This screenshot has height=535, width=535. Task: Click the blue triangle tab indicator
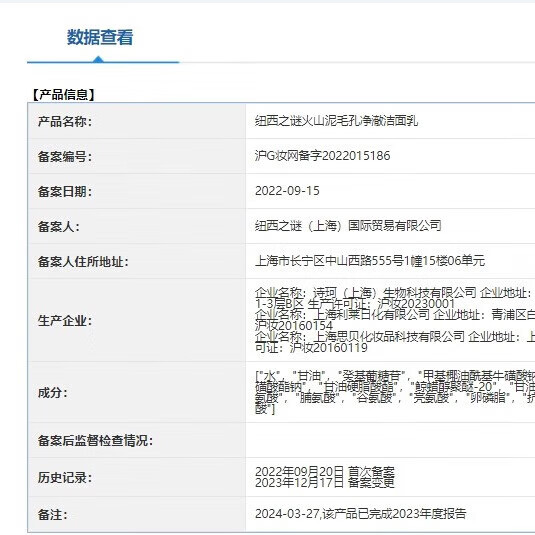click(98, 59)
